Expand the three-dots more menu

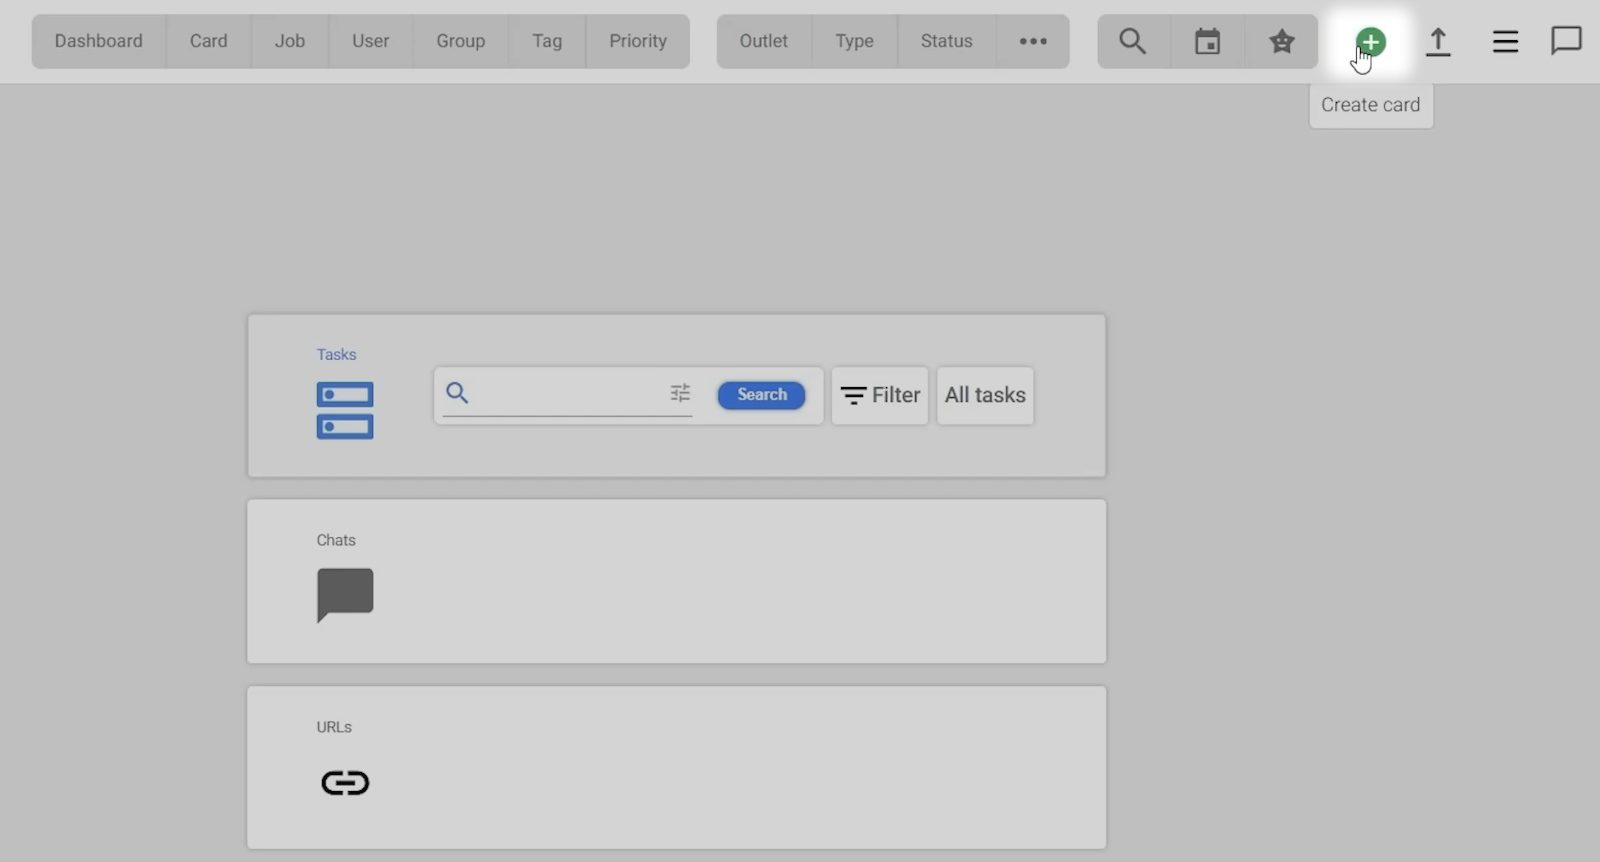click(x=1032, y=41)
